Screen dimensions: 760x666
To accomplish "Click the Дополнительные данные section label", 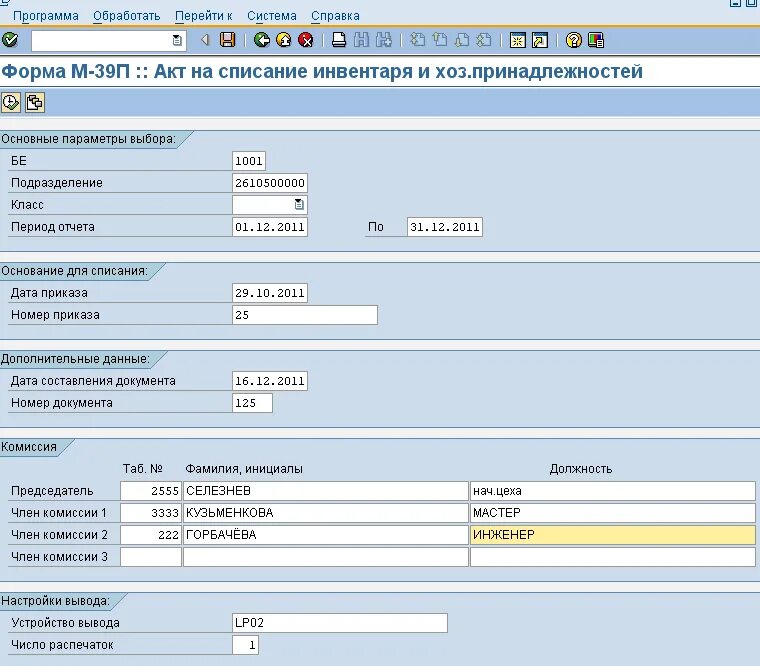I will [75, 359].
